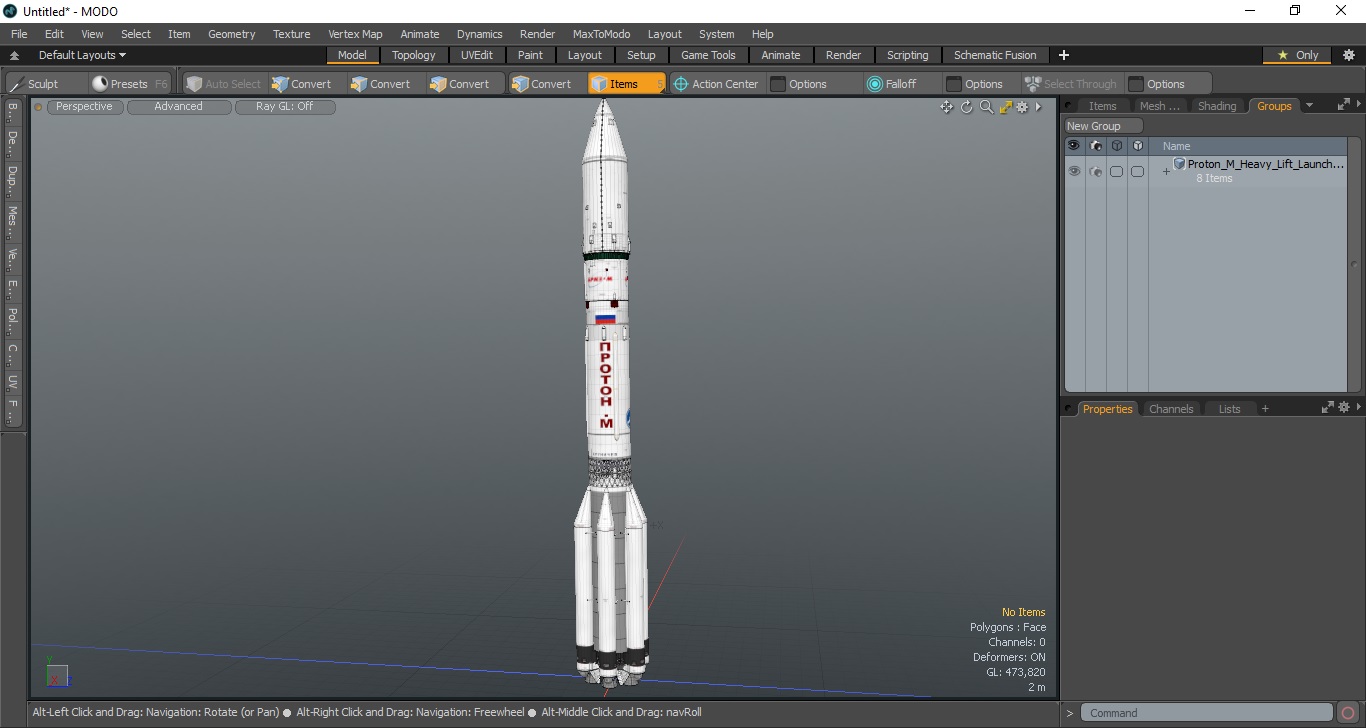Open the Pol... vertical sidebar tab

(13, 320)
